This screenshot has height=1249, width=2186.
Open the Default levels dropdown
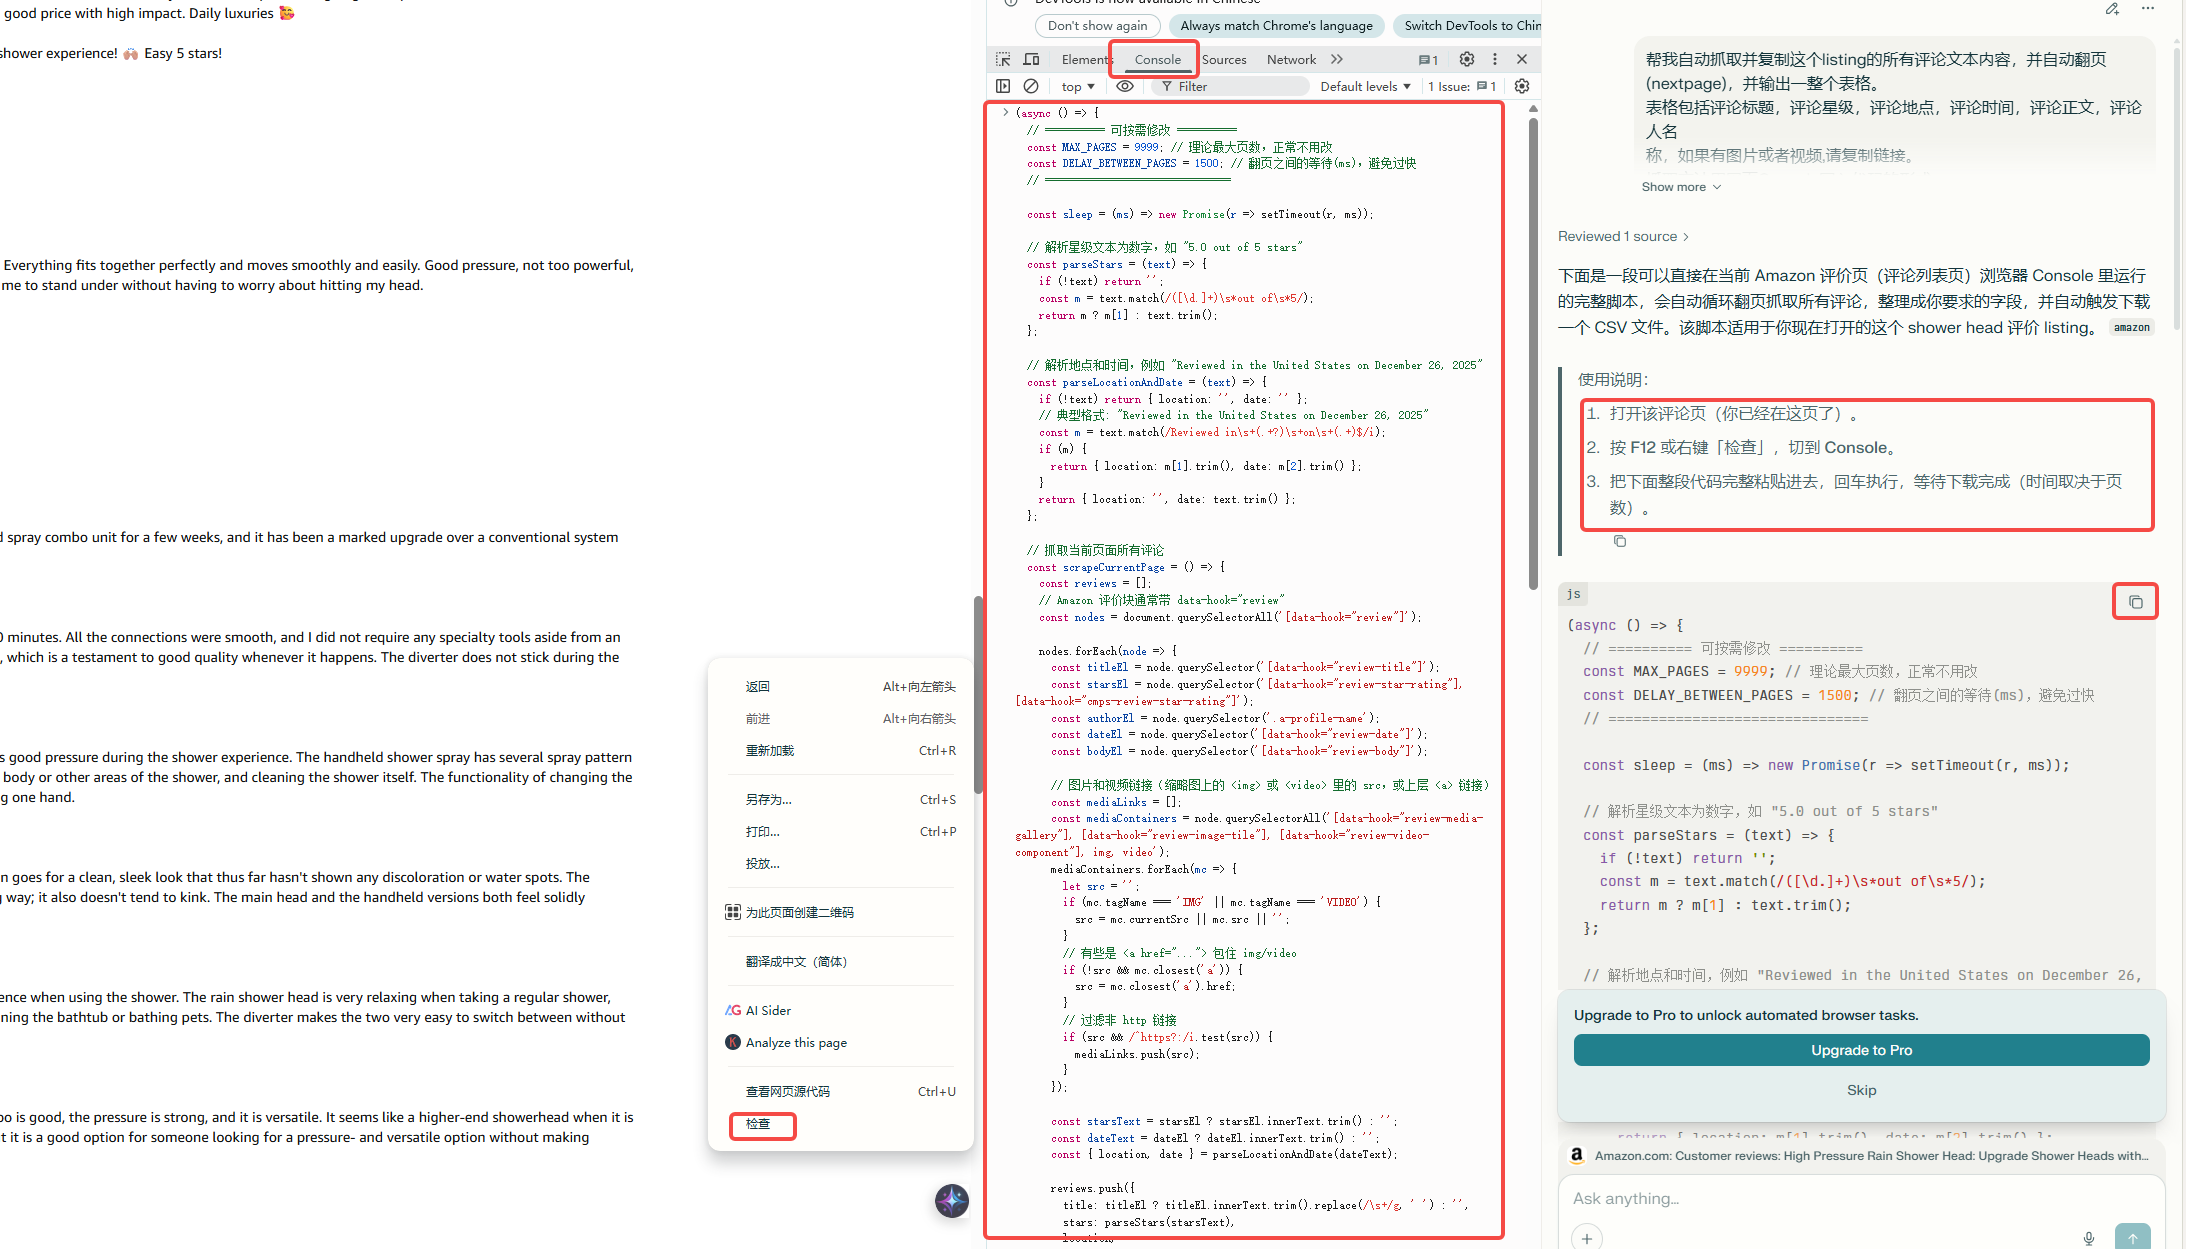click(1365, 87)
